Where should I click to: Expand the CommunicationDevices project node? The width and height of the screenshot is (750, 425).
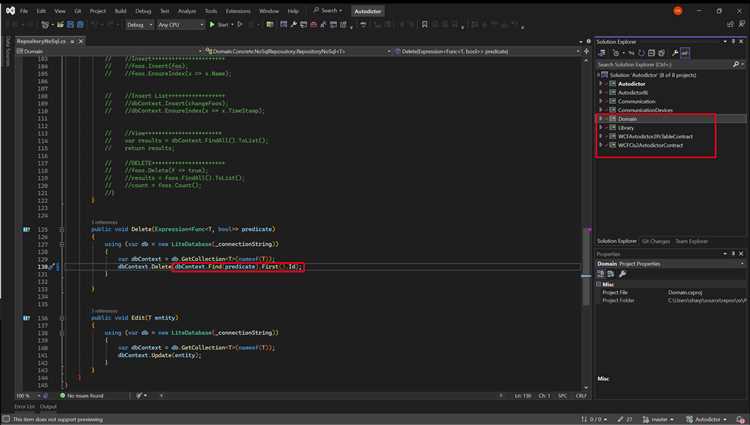[601, 110]
